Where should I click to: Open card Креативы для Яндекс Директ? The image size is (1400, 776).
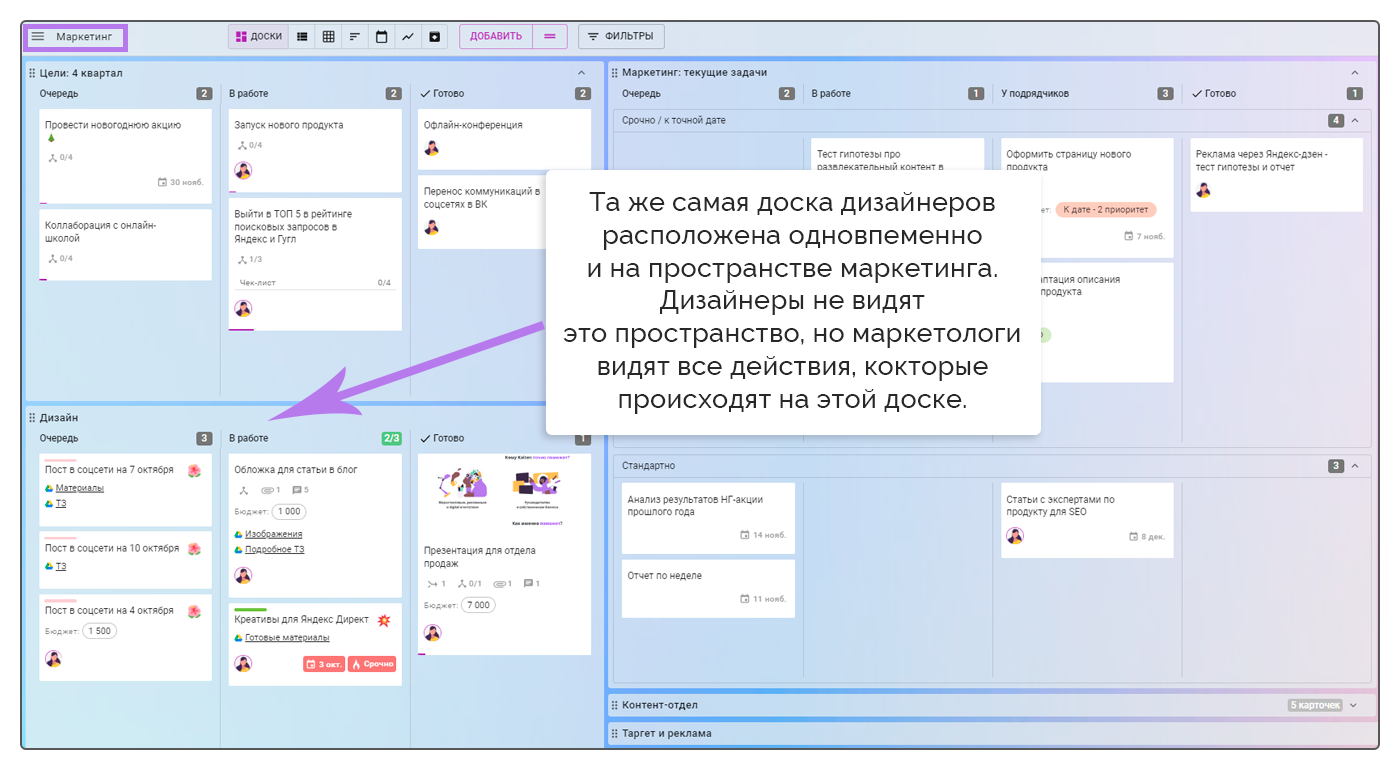coord(315,644)
